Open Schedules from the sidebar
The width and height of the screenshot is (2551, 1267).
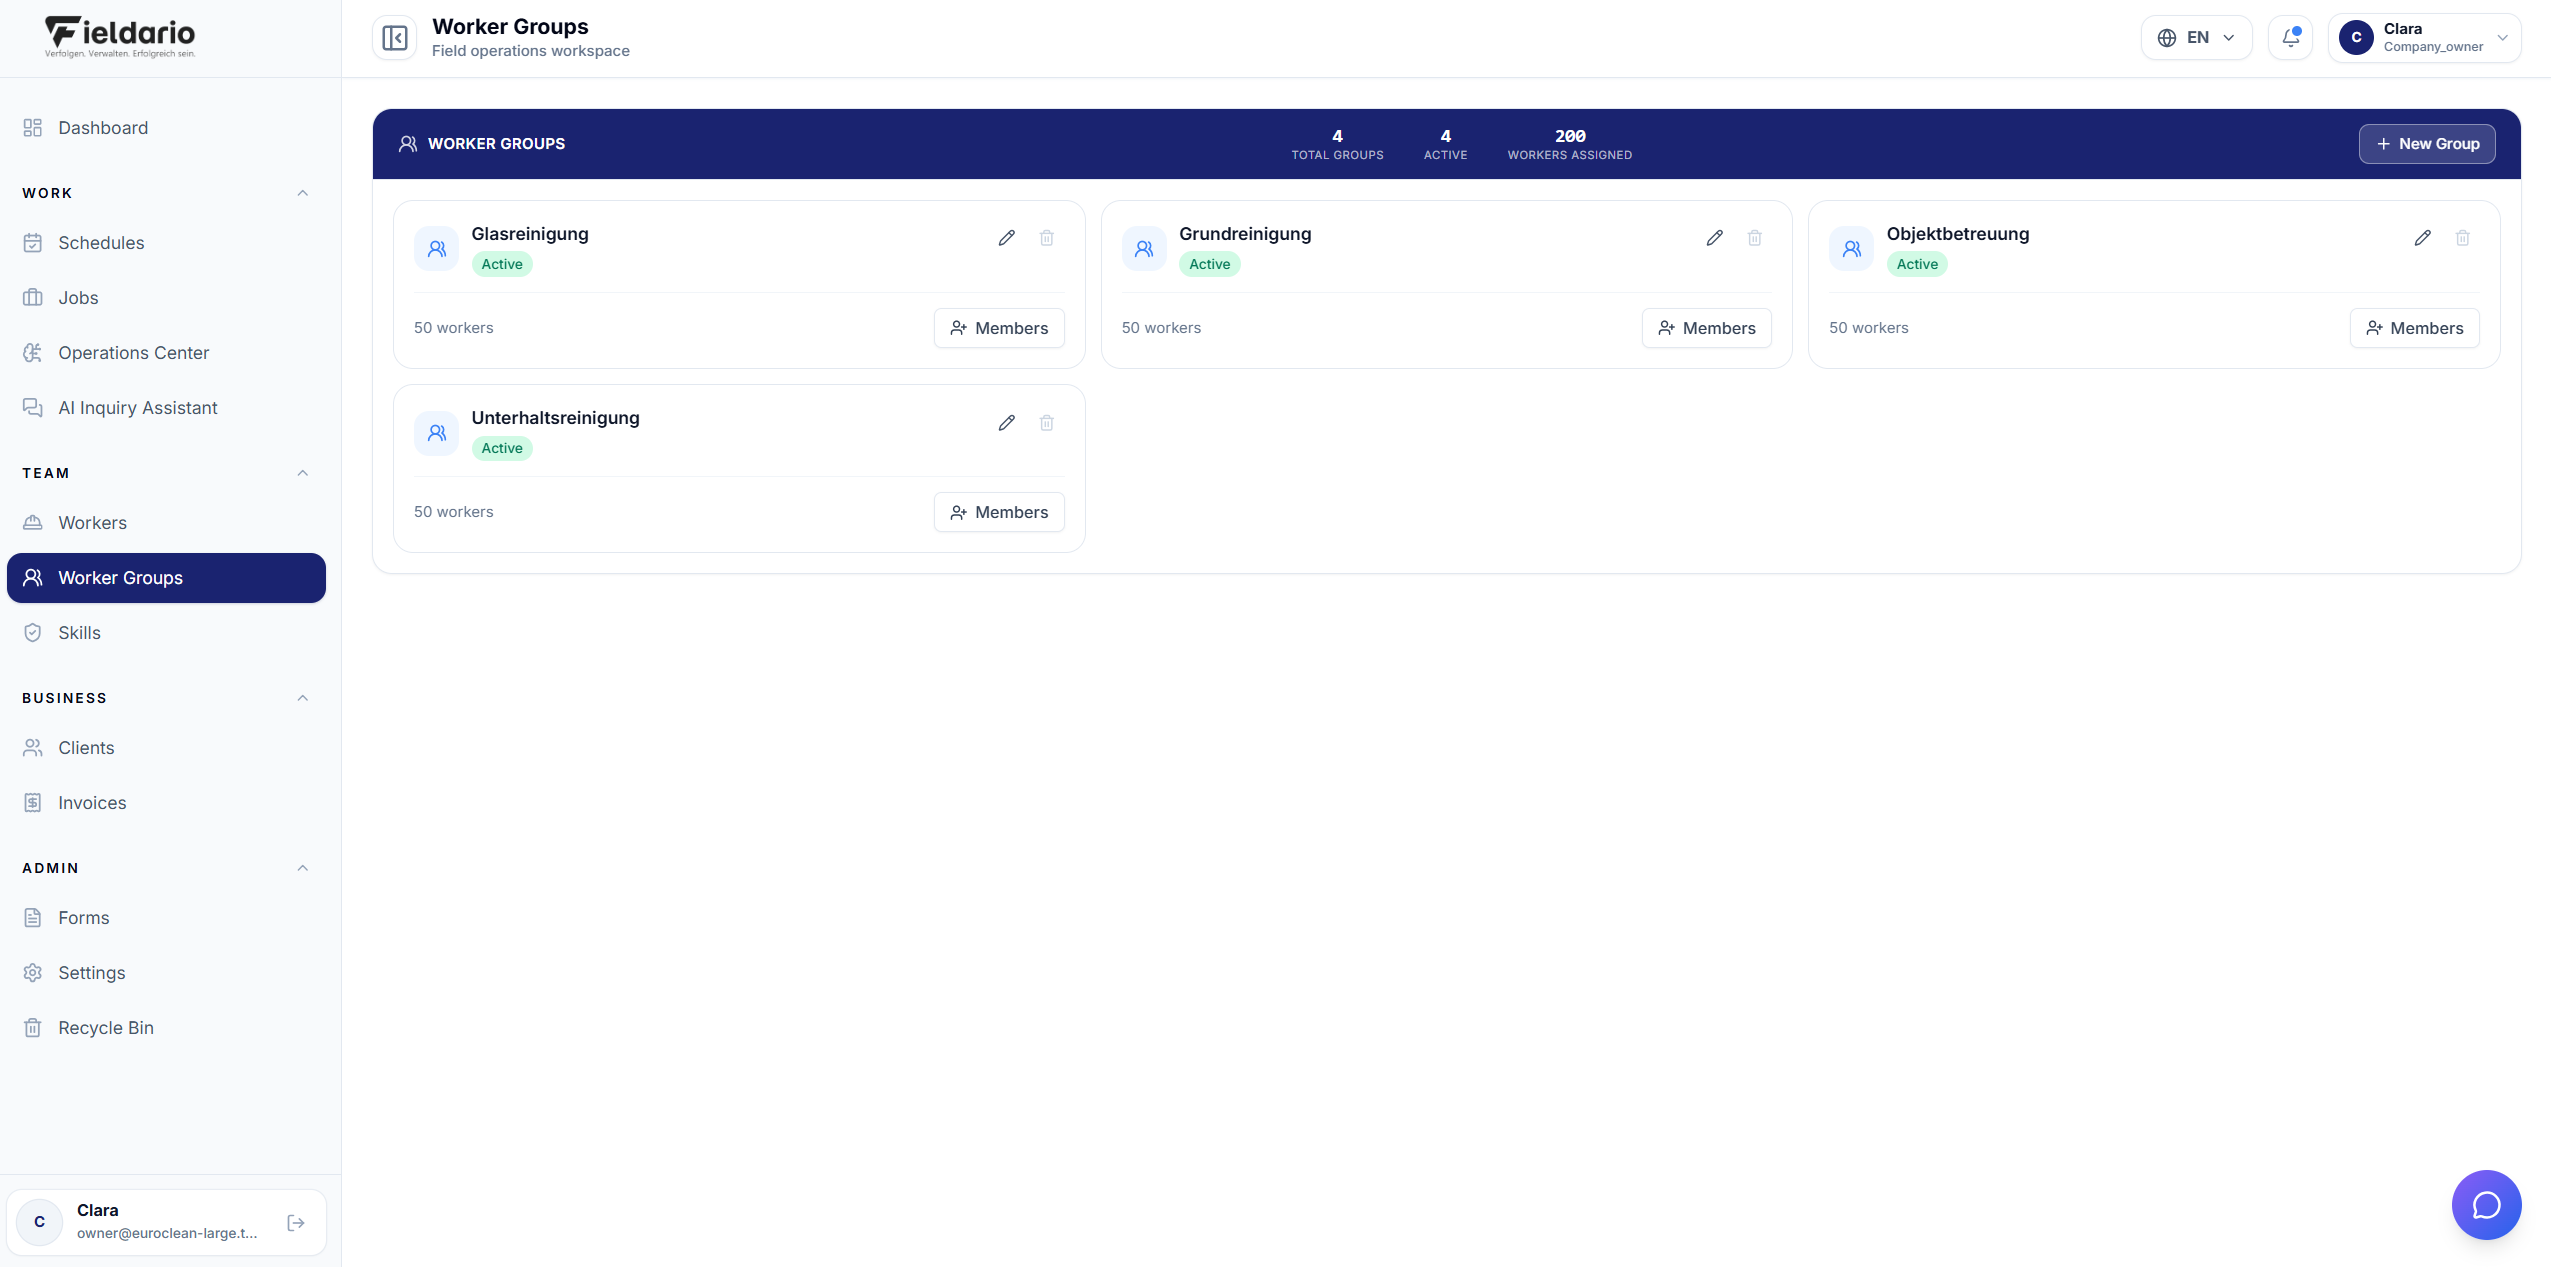166,243
